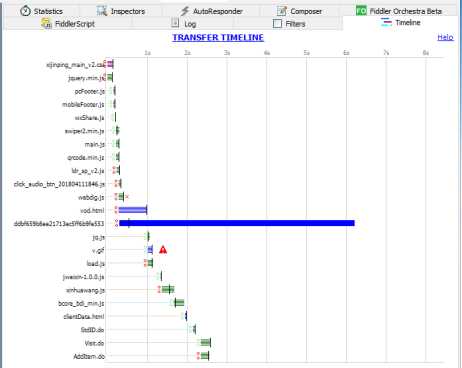The image size is (462, 368).
Task: Switch to the Inspectors tab
Action: click(x=121, y=11)
